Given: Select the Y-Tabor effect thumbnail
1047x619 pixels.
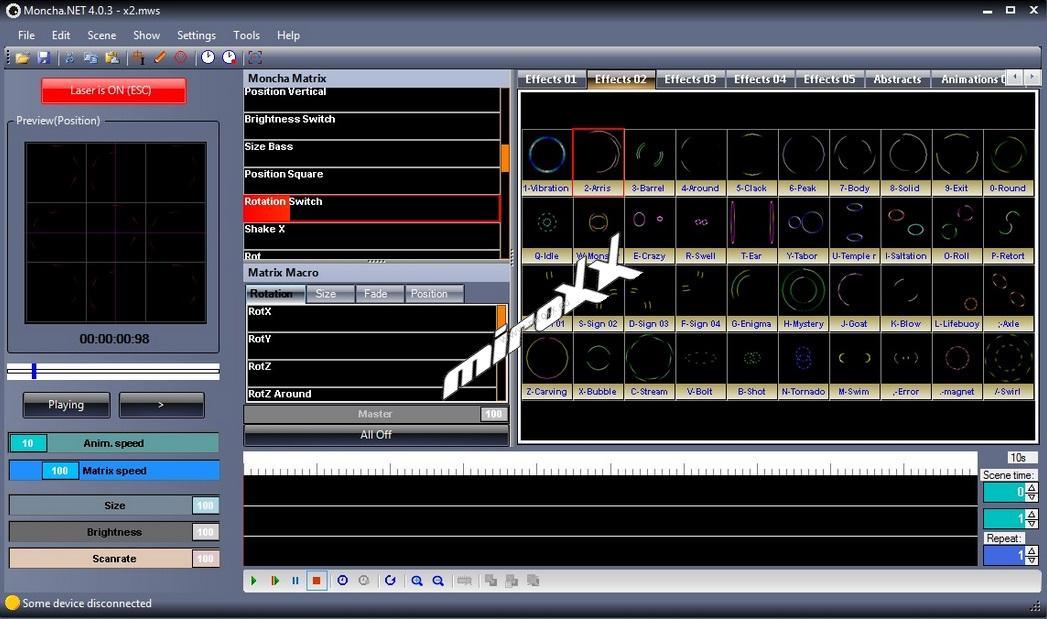Looking at the screenshot, I should click(x=803, y=230).
